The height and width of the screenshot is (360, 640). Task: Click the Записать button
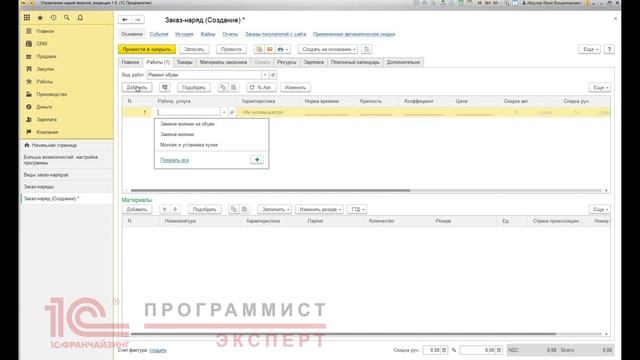[x=194, y=49]
